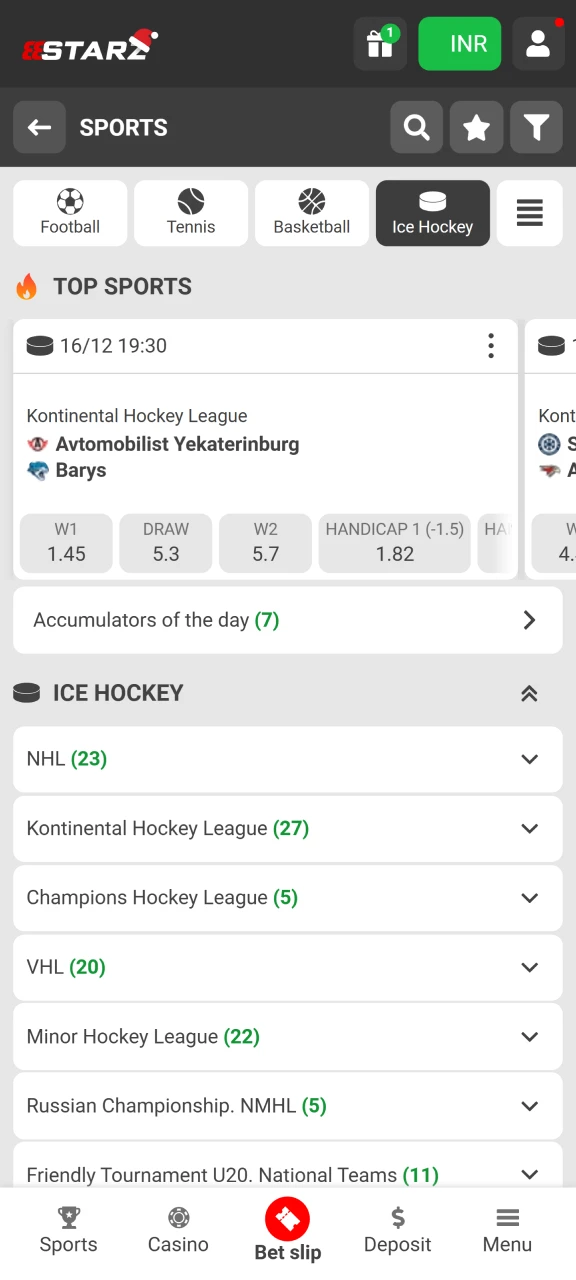576x1280 pixels.
Task: Switch to the Casino bottom tab
Action: 178,1230
